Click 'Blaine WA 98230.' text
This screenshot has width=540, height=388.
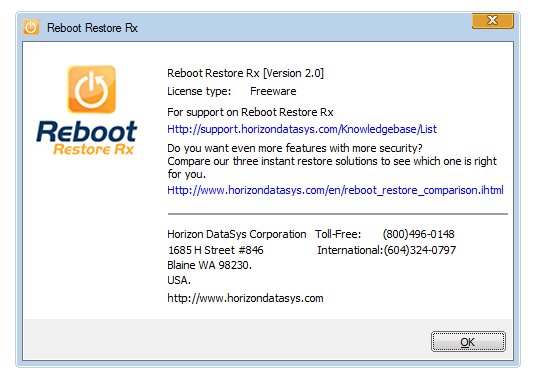[x=209, y=265]
